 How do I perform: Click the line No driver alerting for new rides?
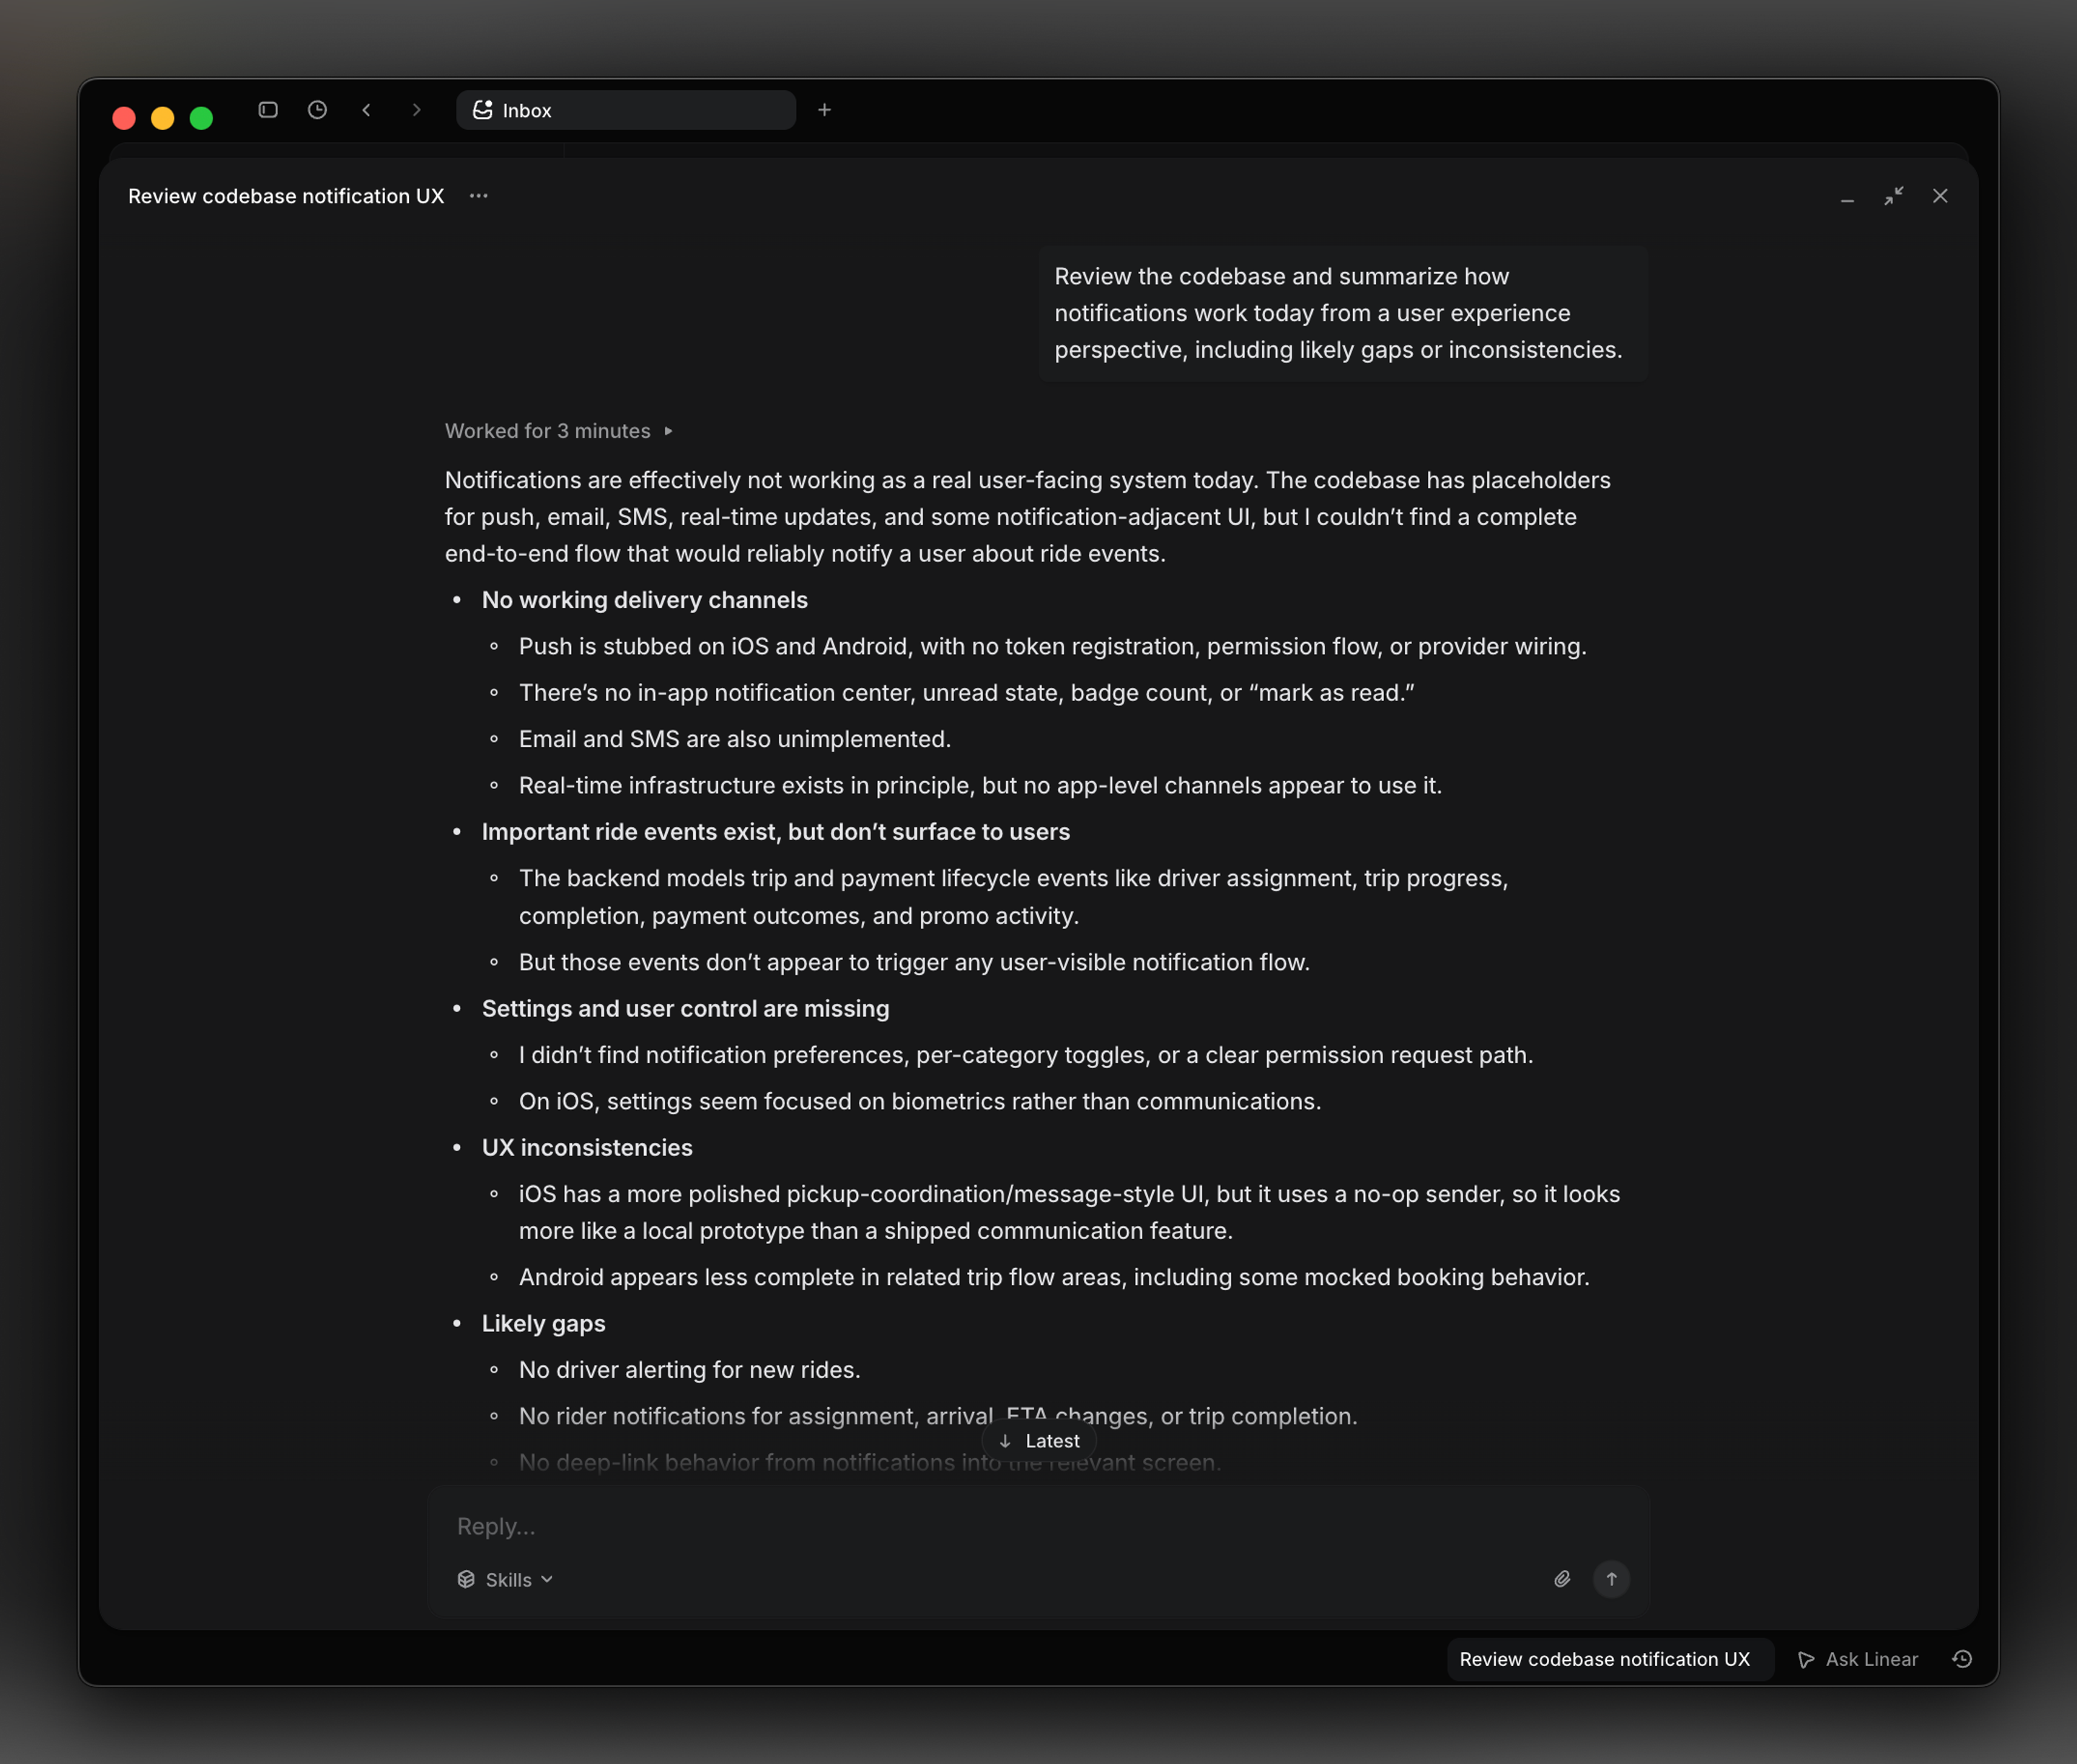click(690, 1370)
